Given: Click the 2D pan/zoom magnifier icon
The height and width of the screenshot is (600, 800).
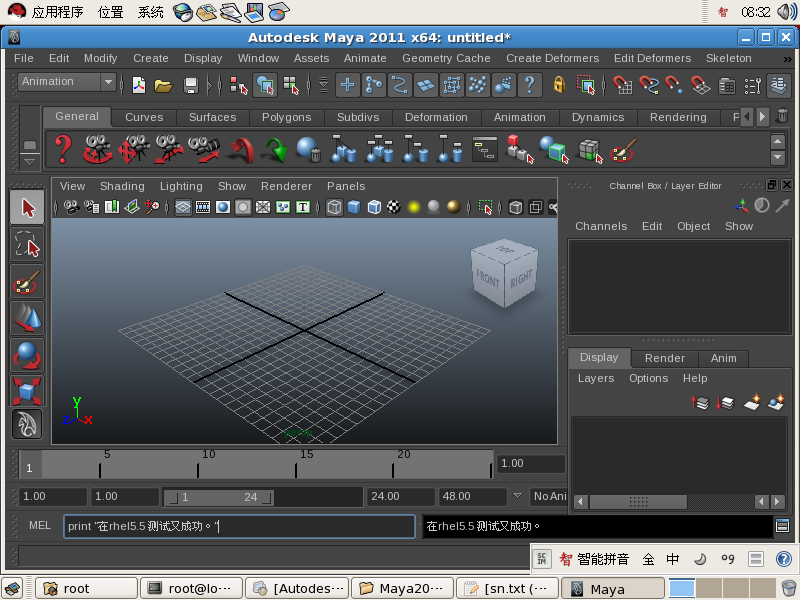Looking at the screenshot, I should pos(152,207).
